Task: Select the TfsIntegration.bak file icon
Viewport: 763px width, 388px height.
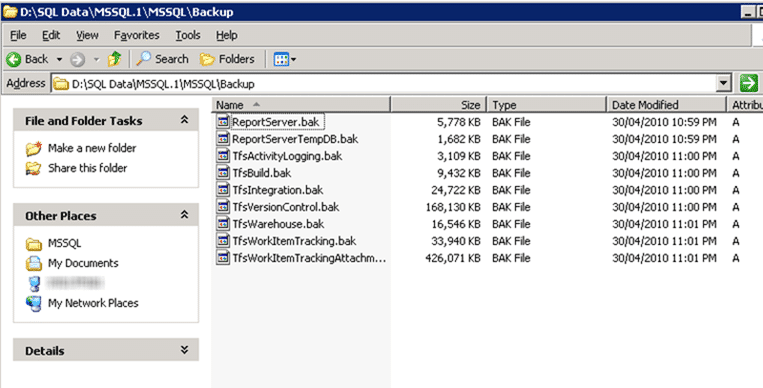Action: coord(223,190)
